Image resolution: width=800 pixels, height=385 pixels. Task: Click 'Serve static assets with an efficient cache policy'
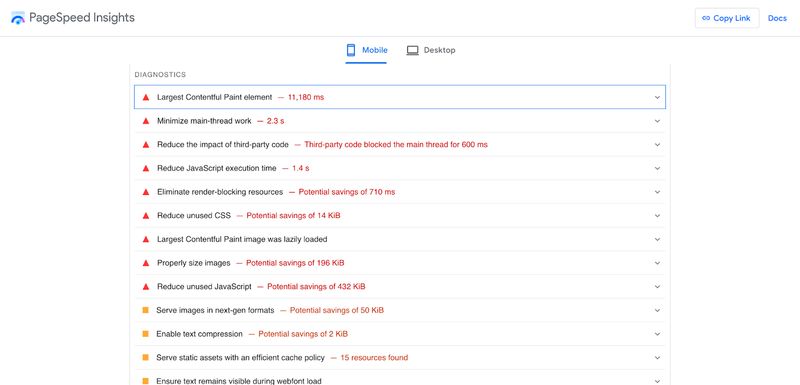point(240,357)
